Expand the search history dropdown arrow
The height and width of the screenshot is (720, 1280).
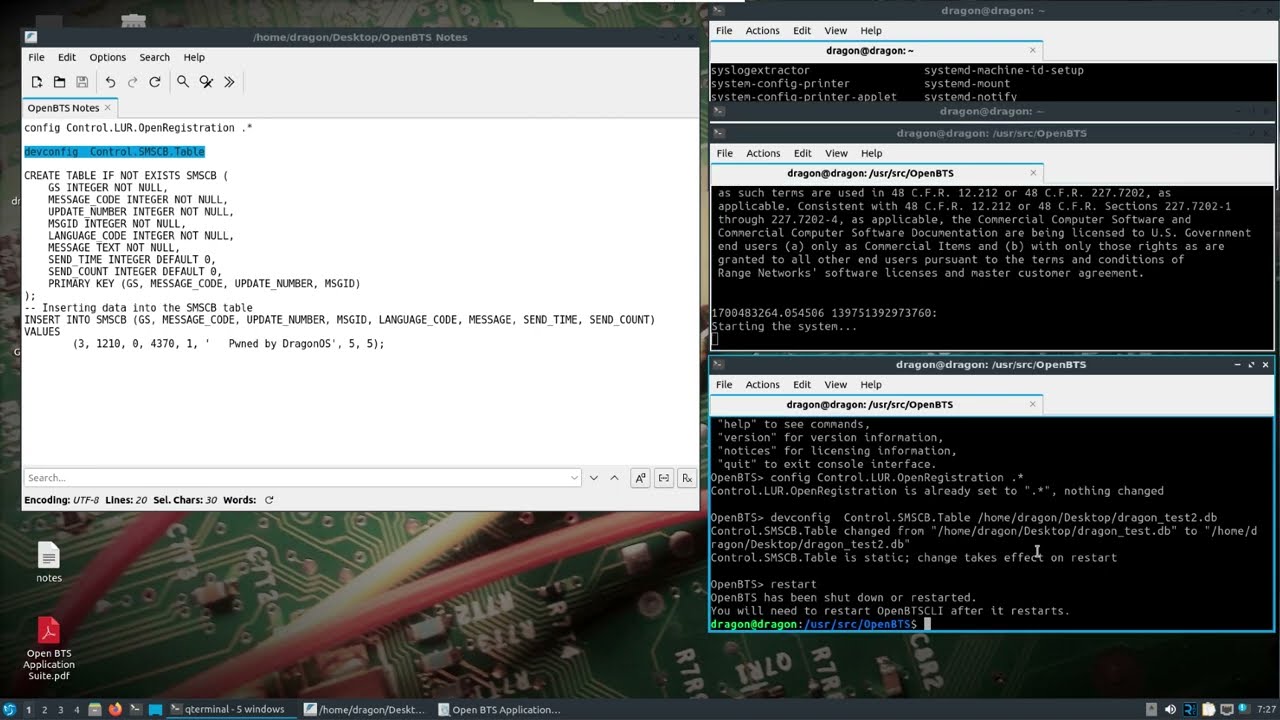click(x=574, y=478)
